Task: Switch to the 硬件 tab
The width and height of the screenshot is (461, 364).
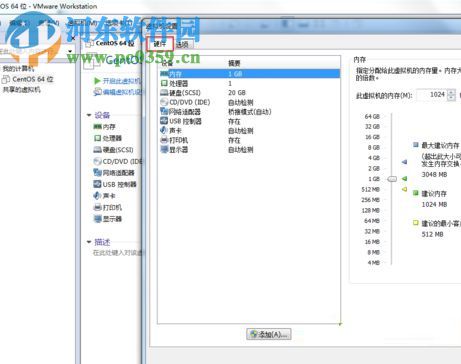Action: pyautogui.click(x=160, y=44)
